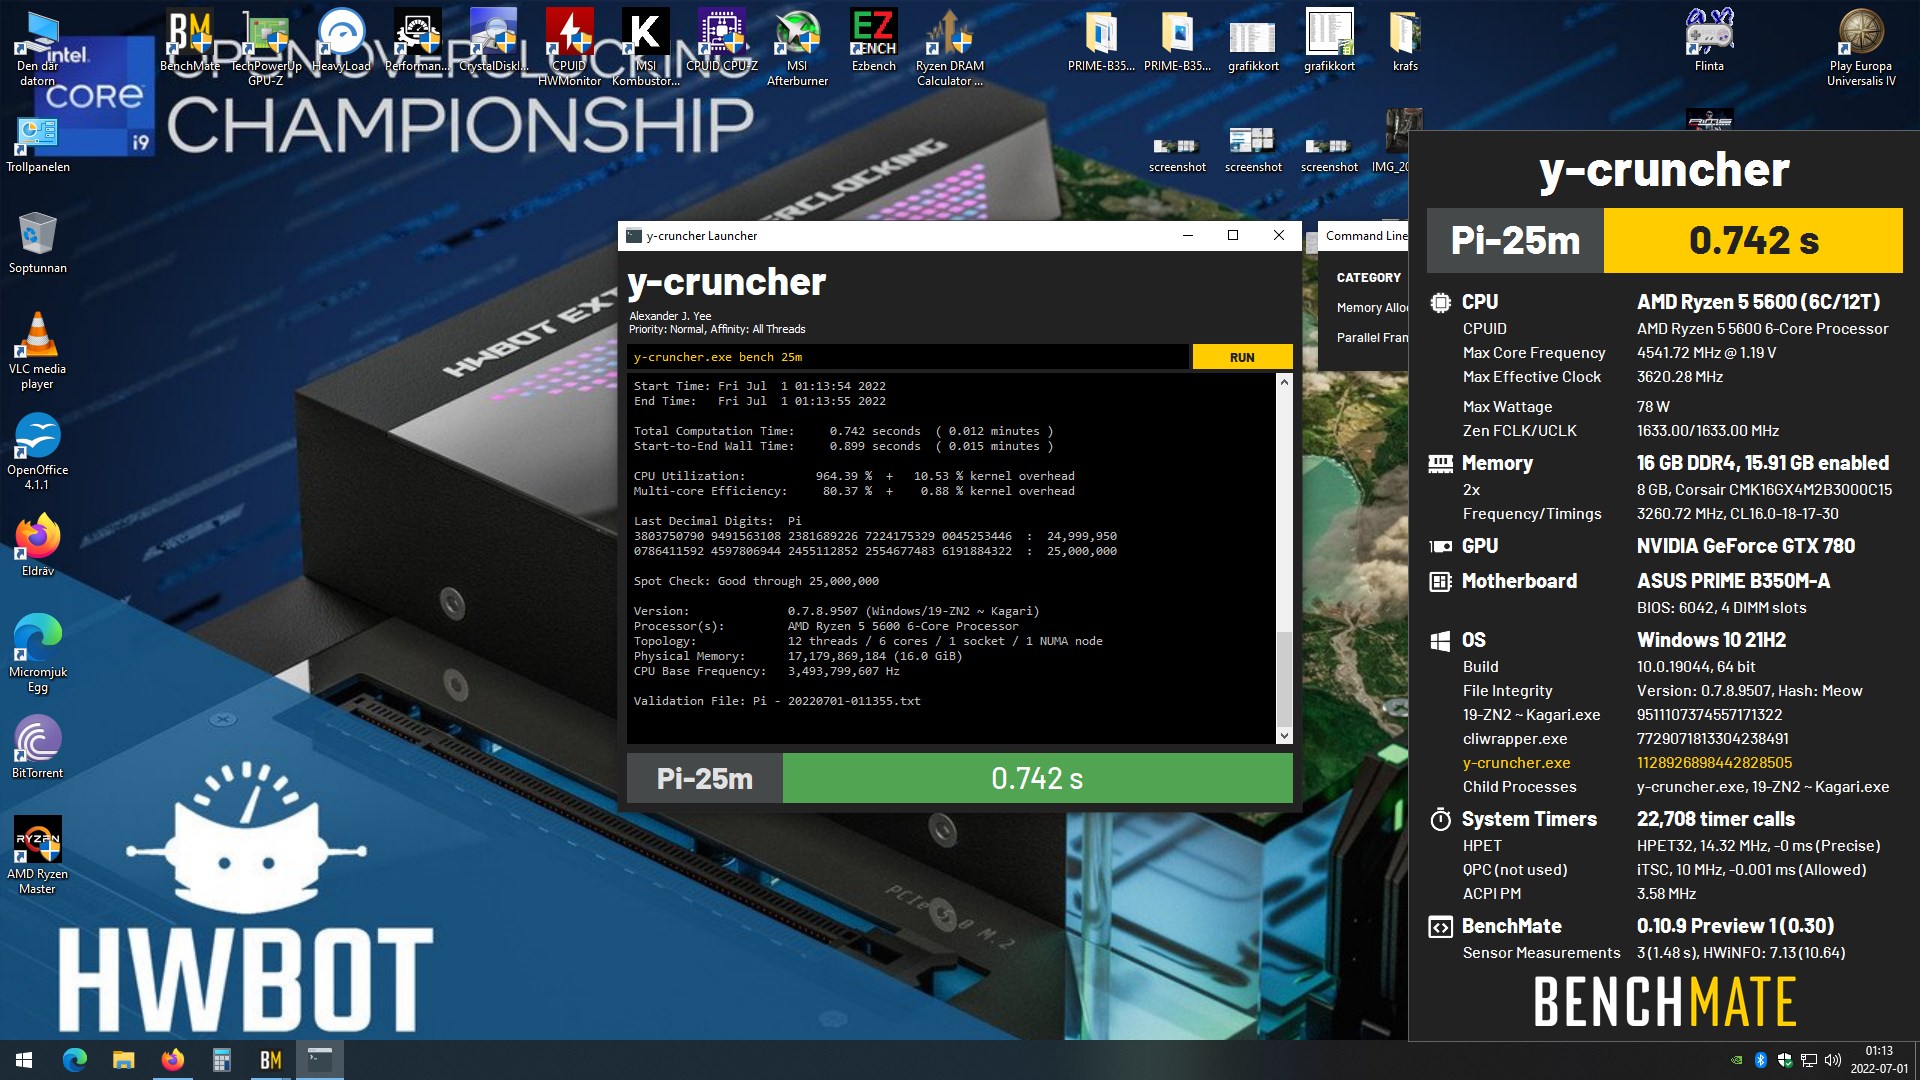Select the Soptunnan recycle bin icon
The height and width of the screenshot is (1080, 1920).
click(38, 243)
